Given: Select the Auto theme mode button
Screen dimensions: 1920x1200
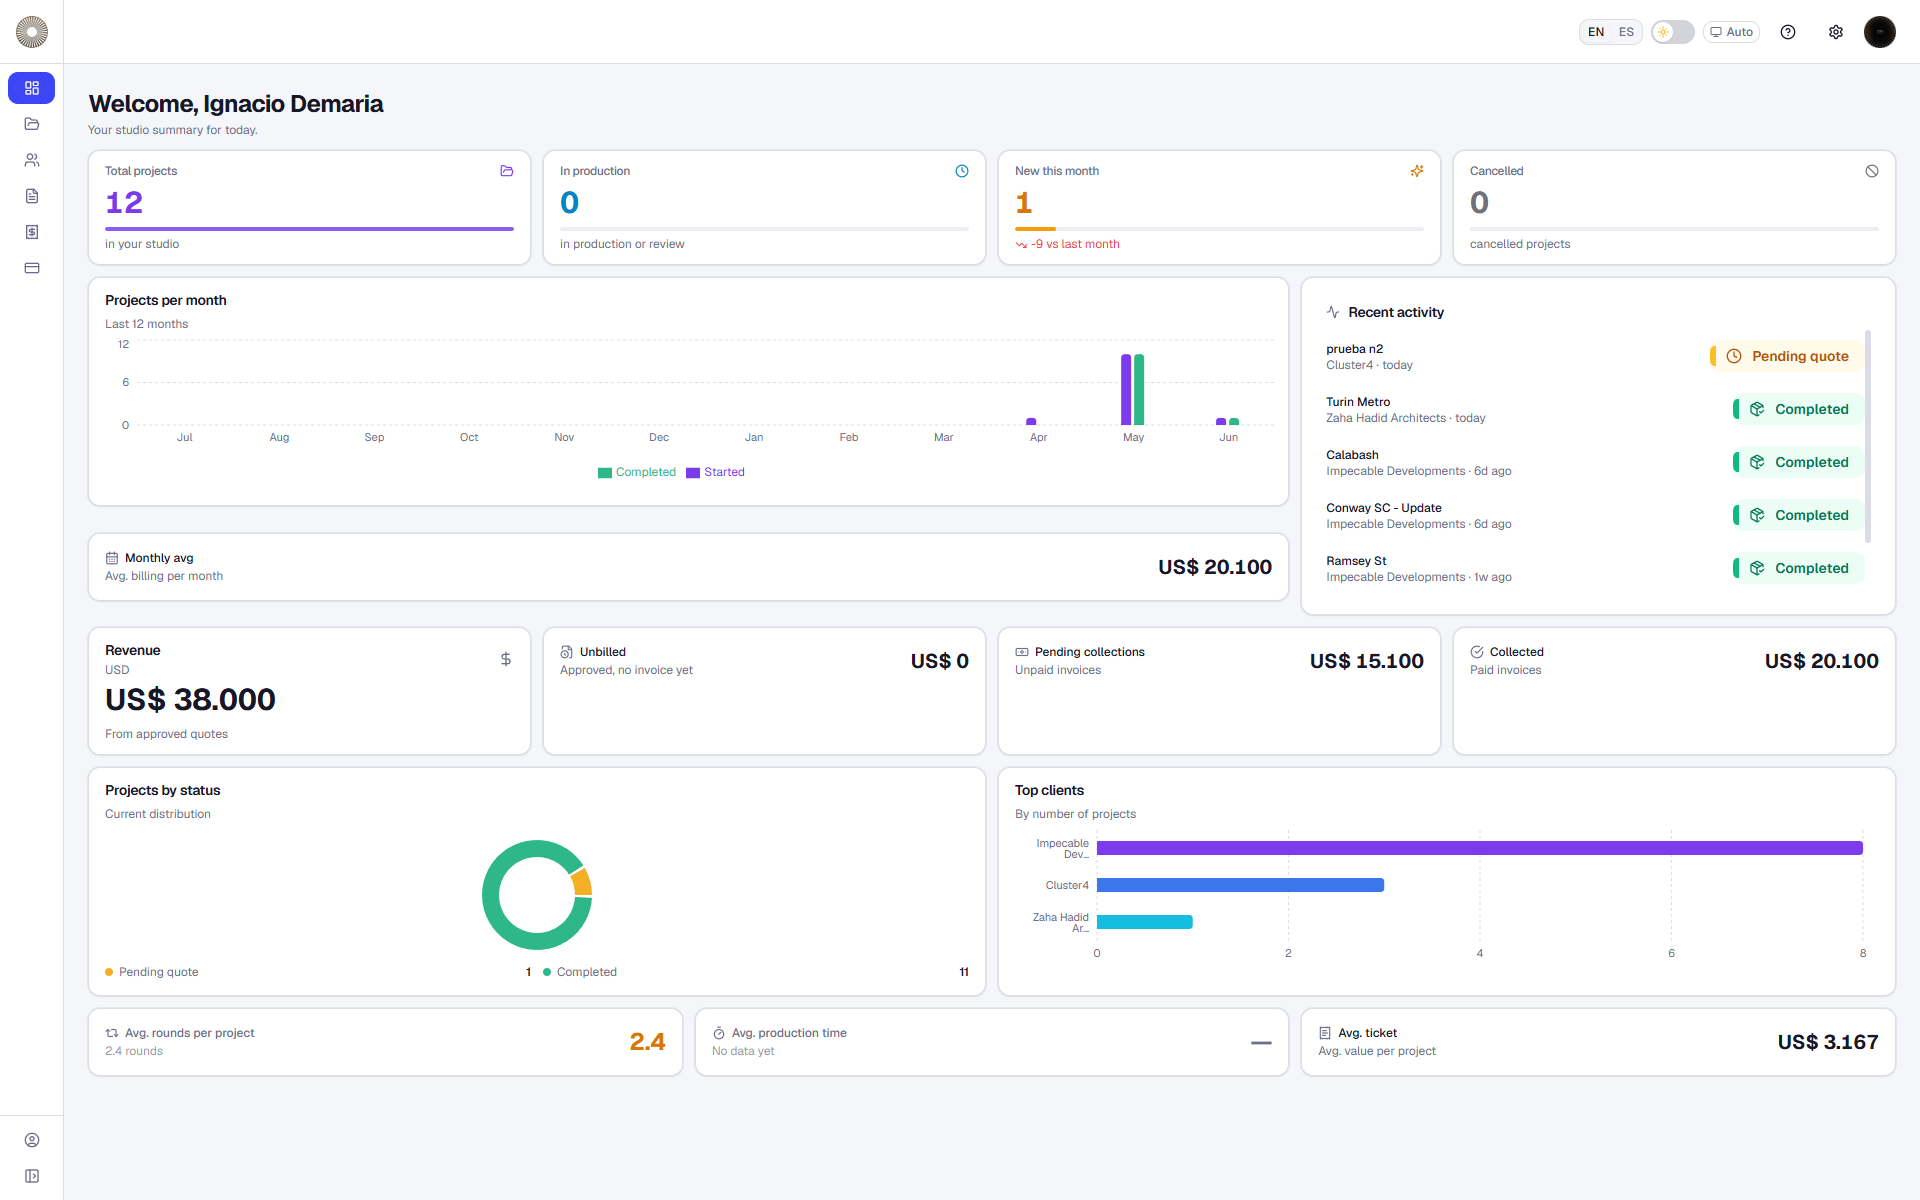Looking at the screenshot, I should coord(1731,32).
